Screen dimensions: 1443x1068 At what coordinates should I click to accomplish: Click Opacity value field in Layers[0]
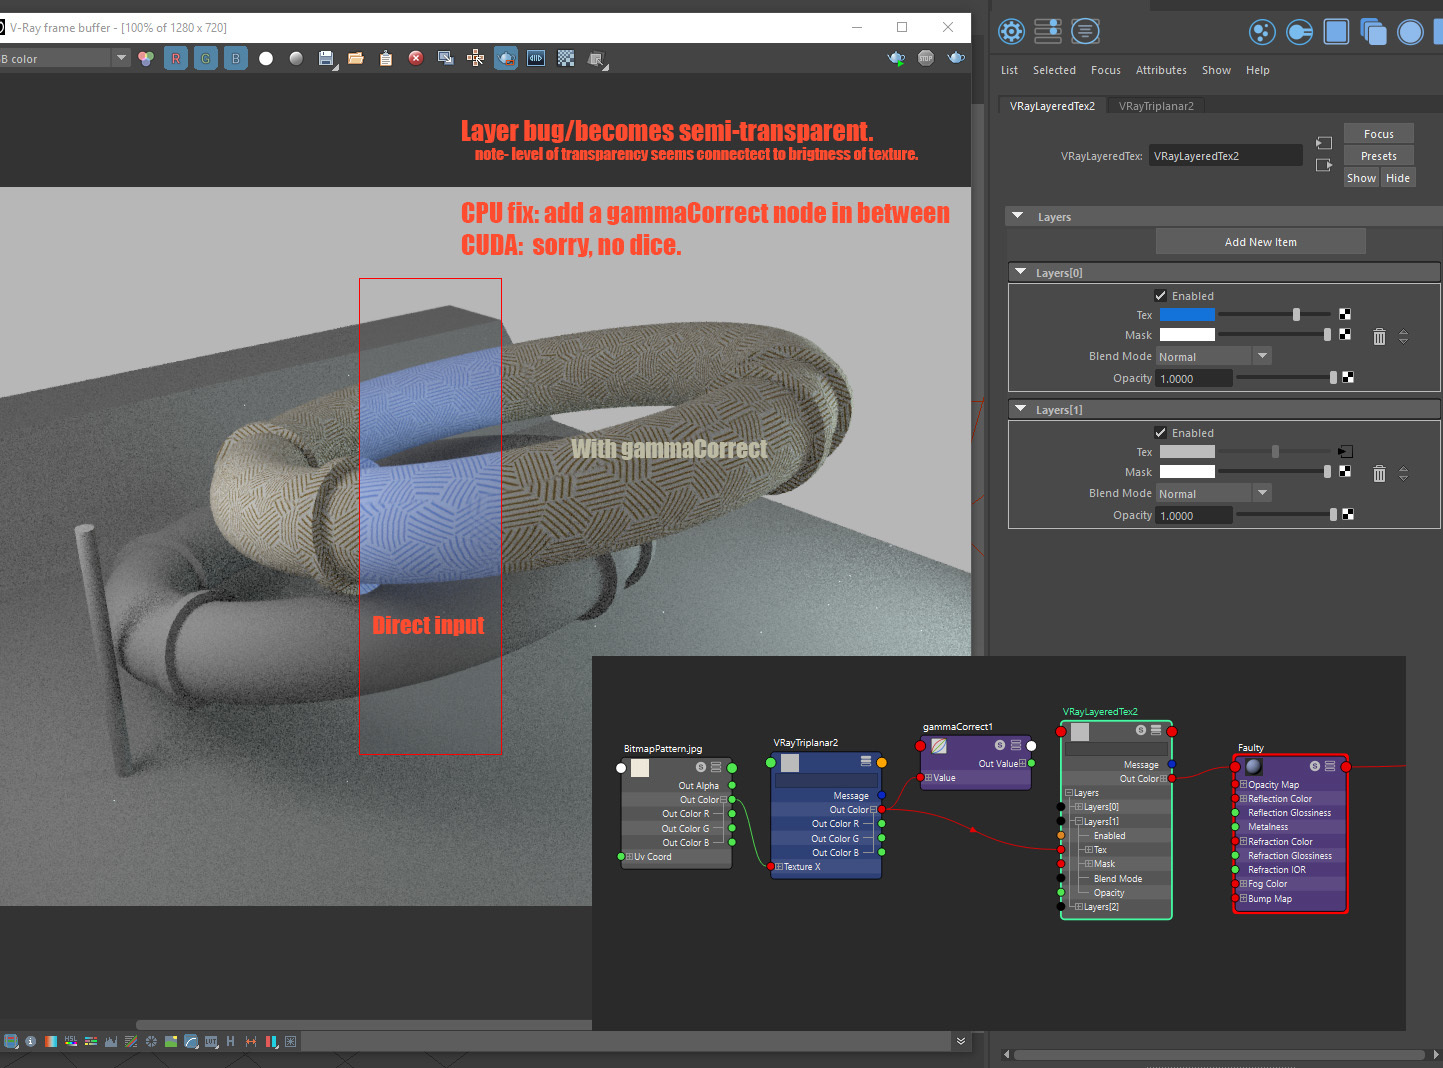(x=1194, y=379)
